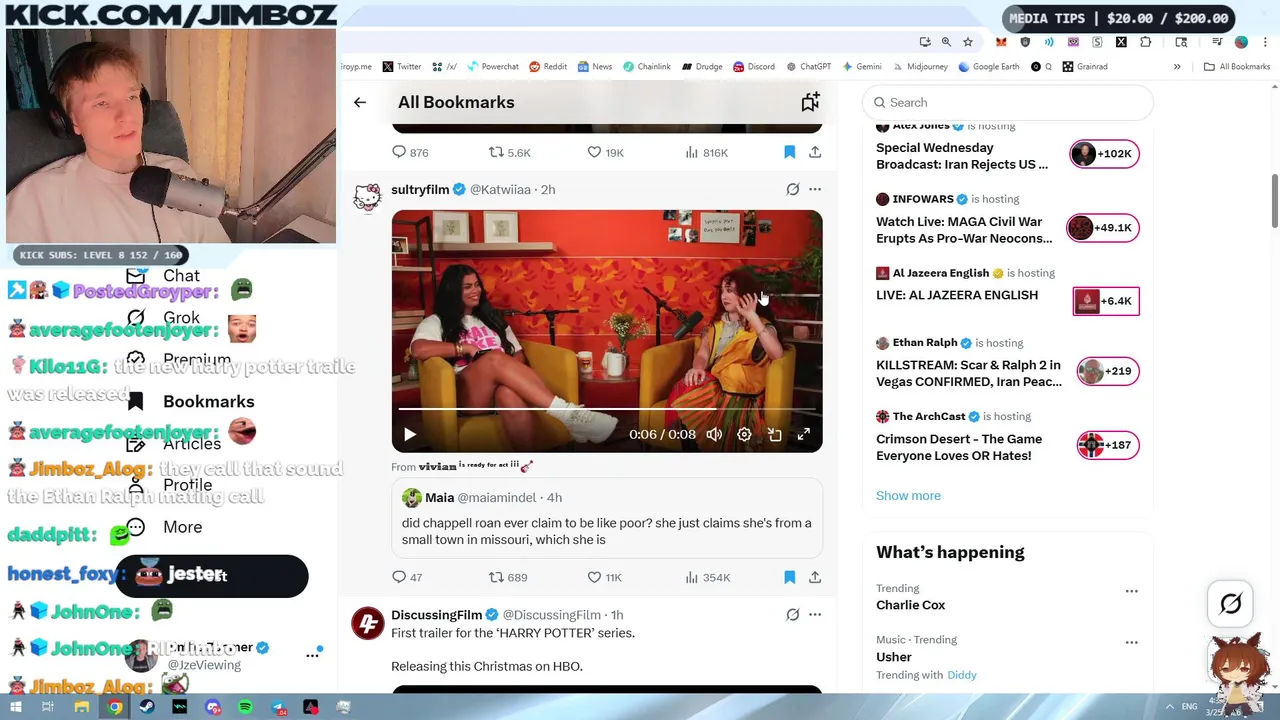Seek the video progress bar

click(x=607, y=410)
